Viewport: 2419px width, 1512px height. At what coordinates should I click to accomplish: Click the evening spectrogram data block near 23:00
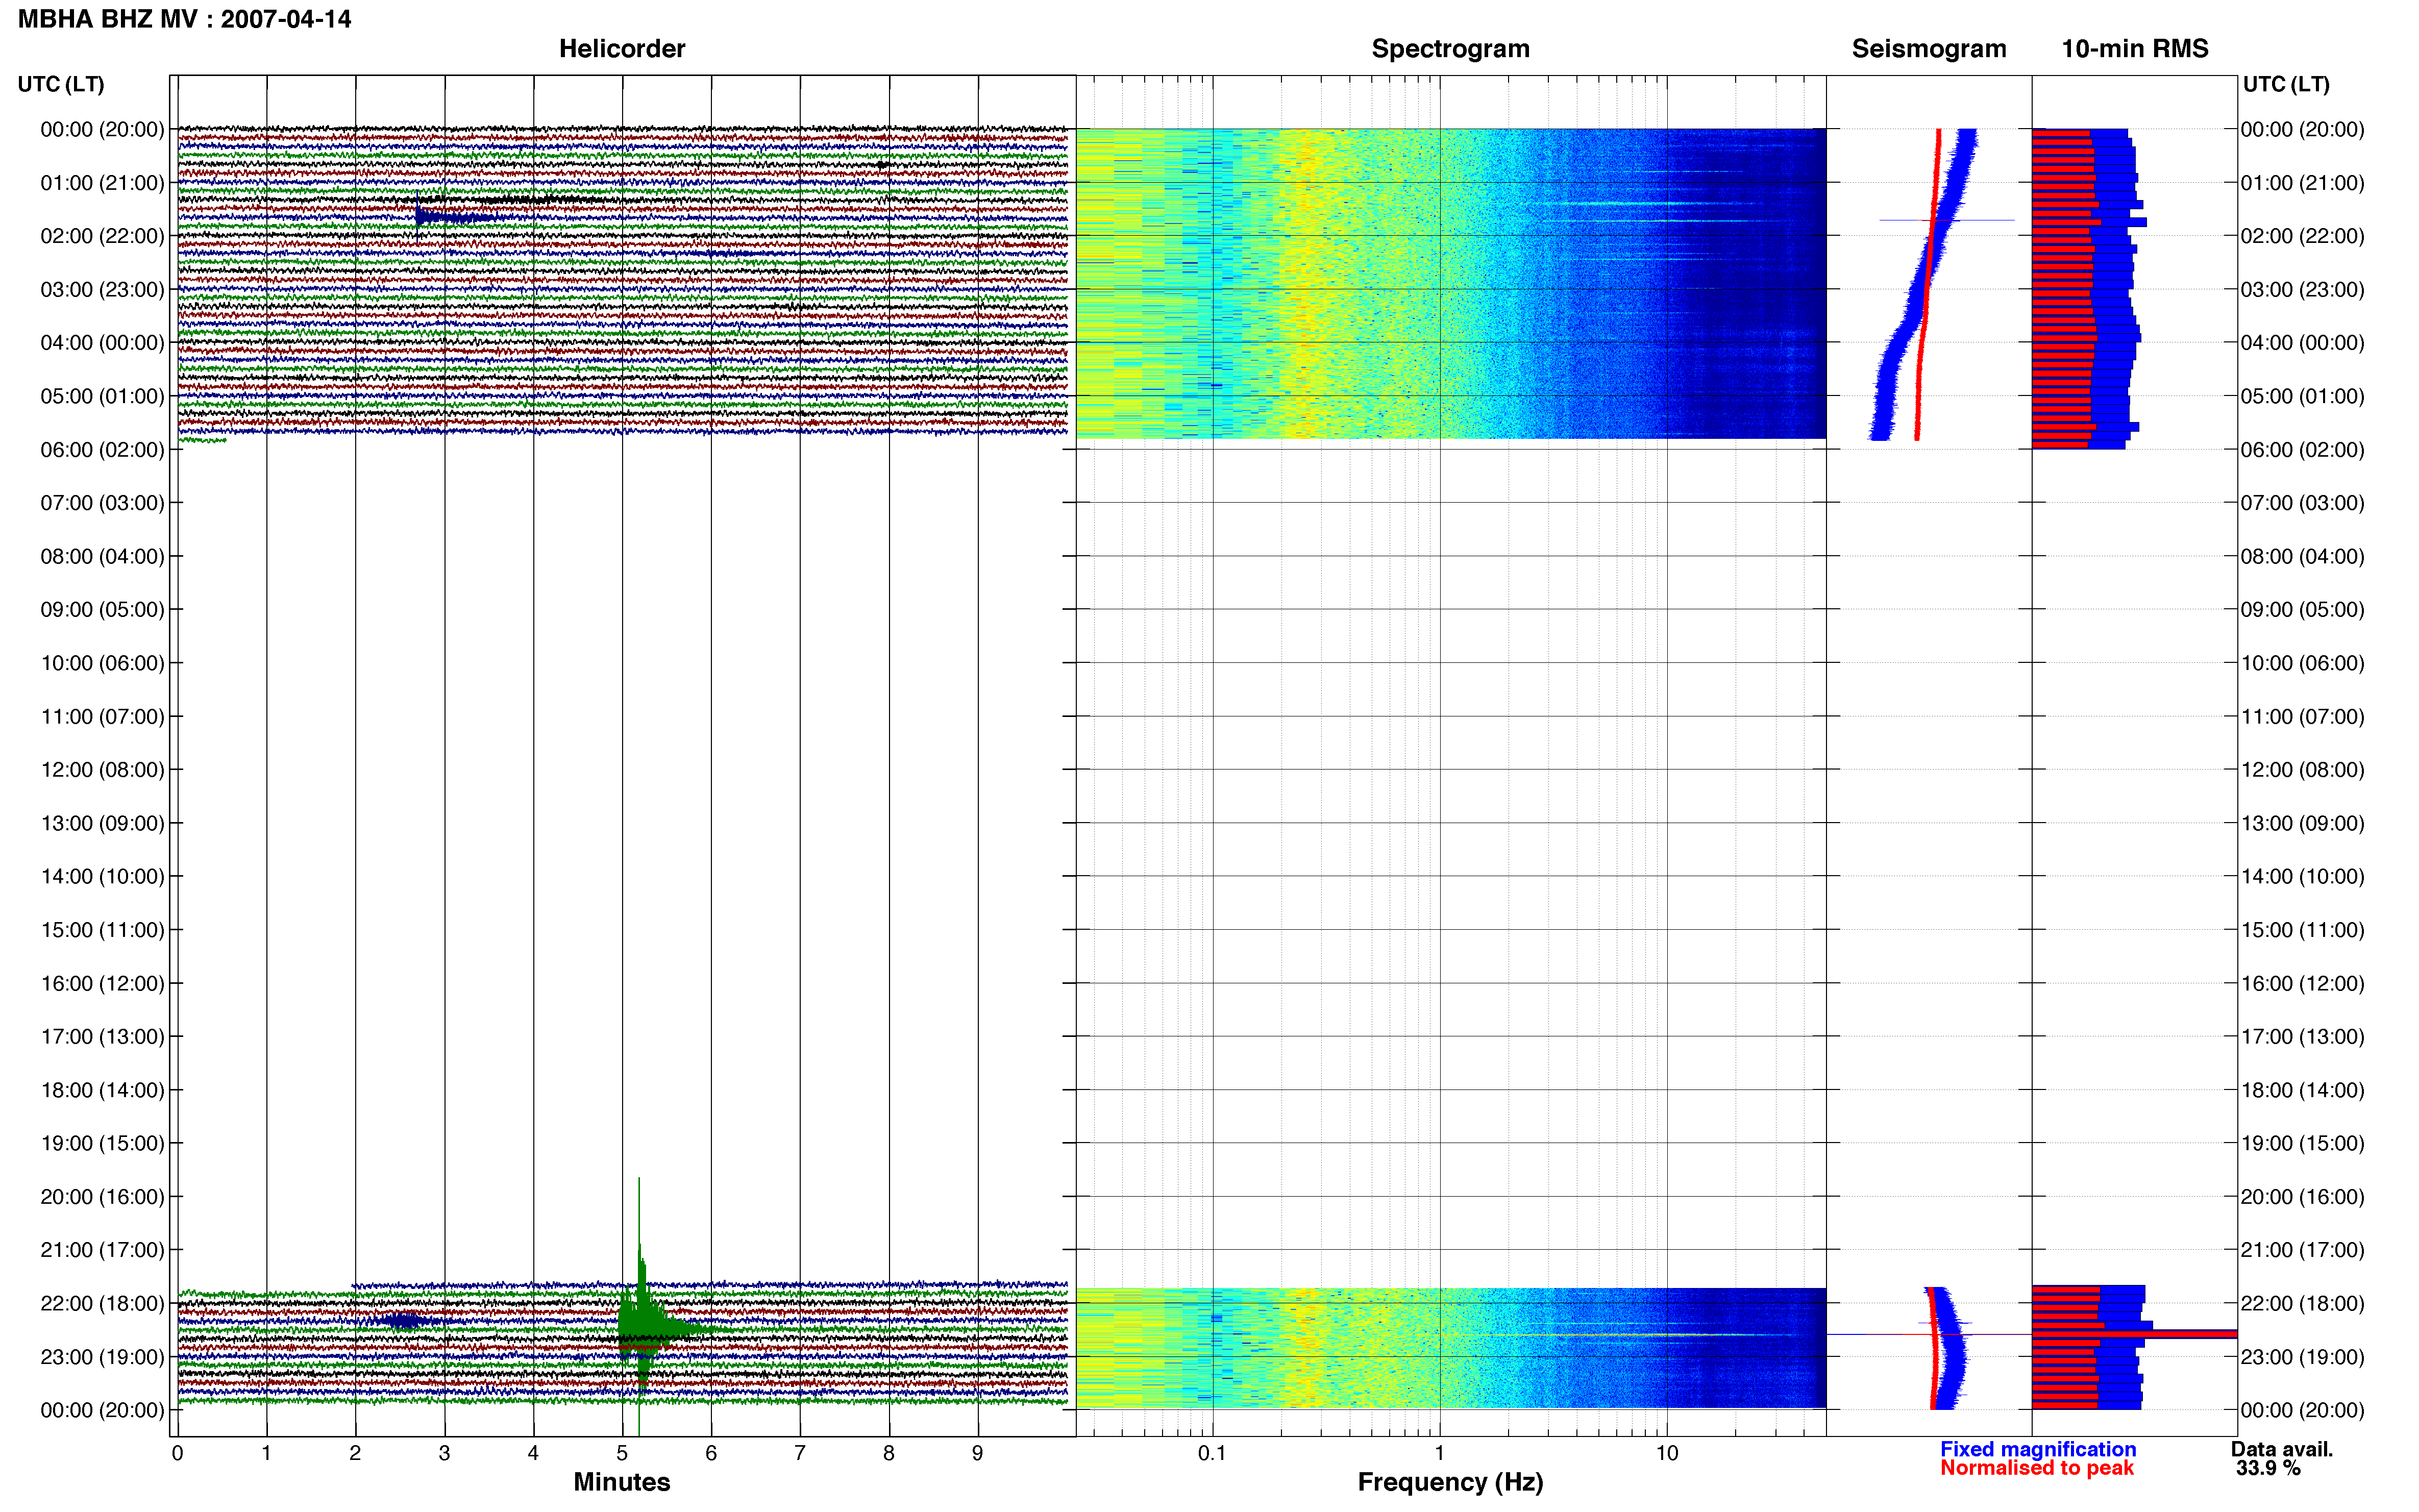tap(1450, 1348)
